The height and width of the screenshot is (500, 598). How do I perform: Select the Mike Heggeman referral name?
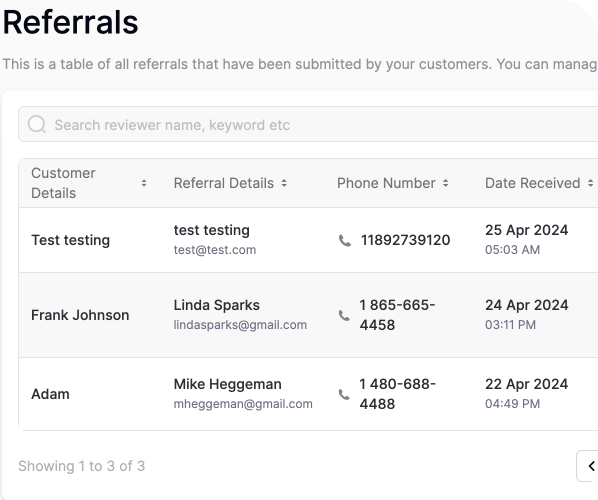[x=228, y=384]
